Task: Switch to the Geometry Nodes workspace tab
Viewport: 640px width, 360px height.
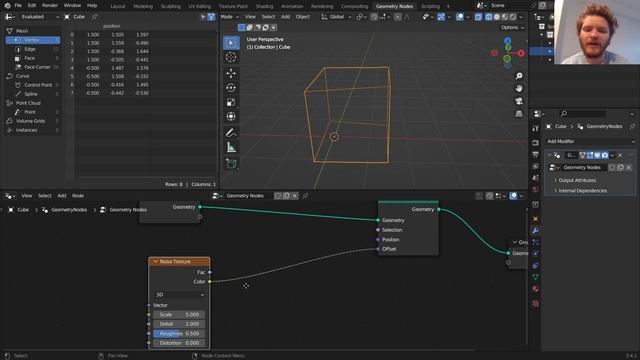Action: pos(394,6)
